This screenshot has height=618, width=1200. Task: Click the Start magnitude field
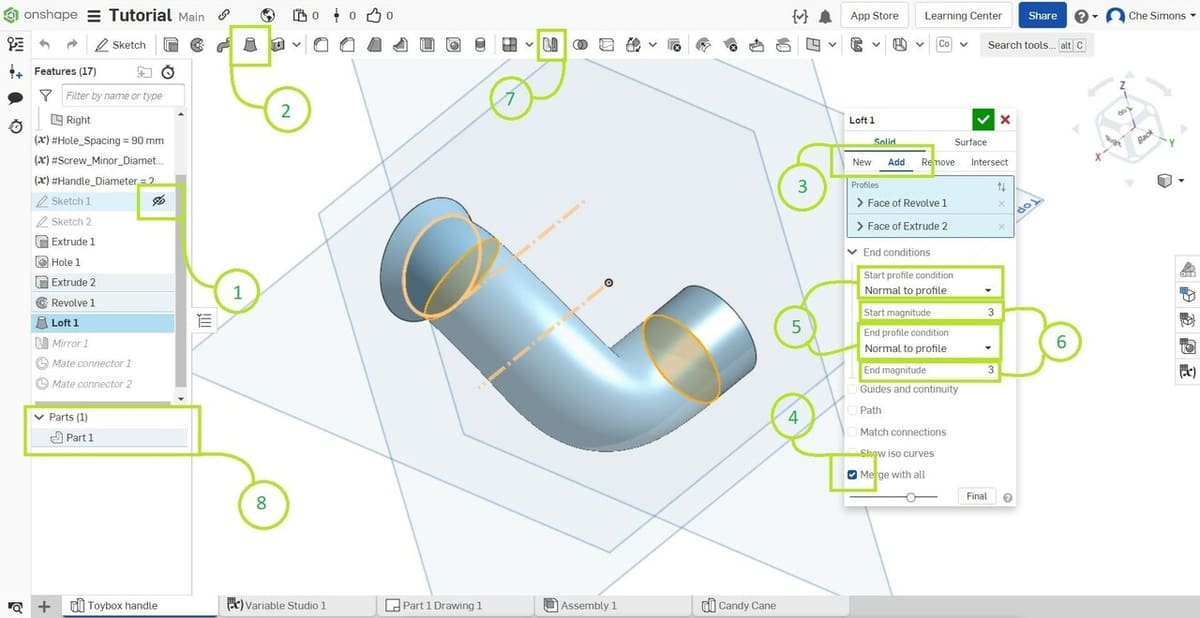[x=929, y=313]
